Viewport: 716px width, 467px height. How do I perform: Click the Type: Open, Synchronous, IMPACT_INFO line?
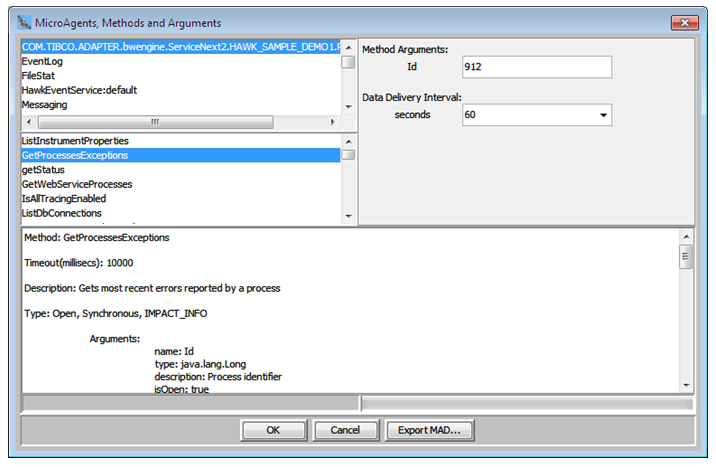point(116,314)
